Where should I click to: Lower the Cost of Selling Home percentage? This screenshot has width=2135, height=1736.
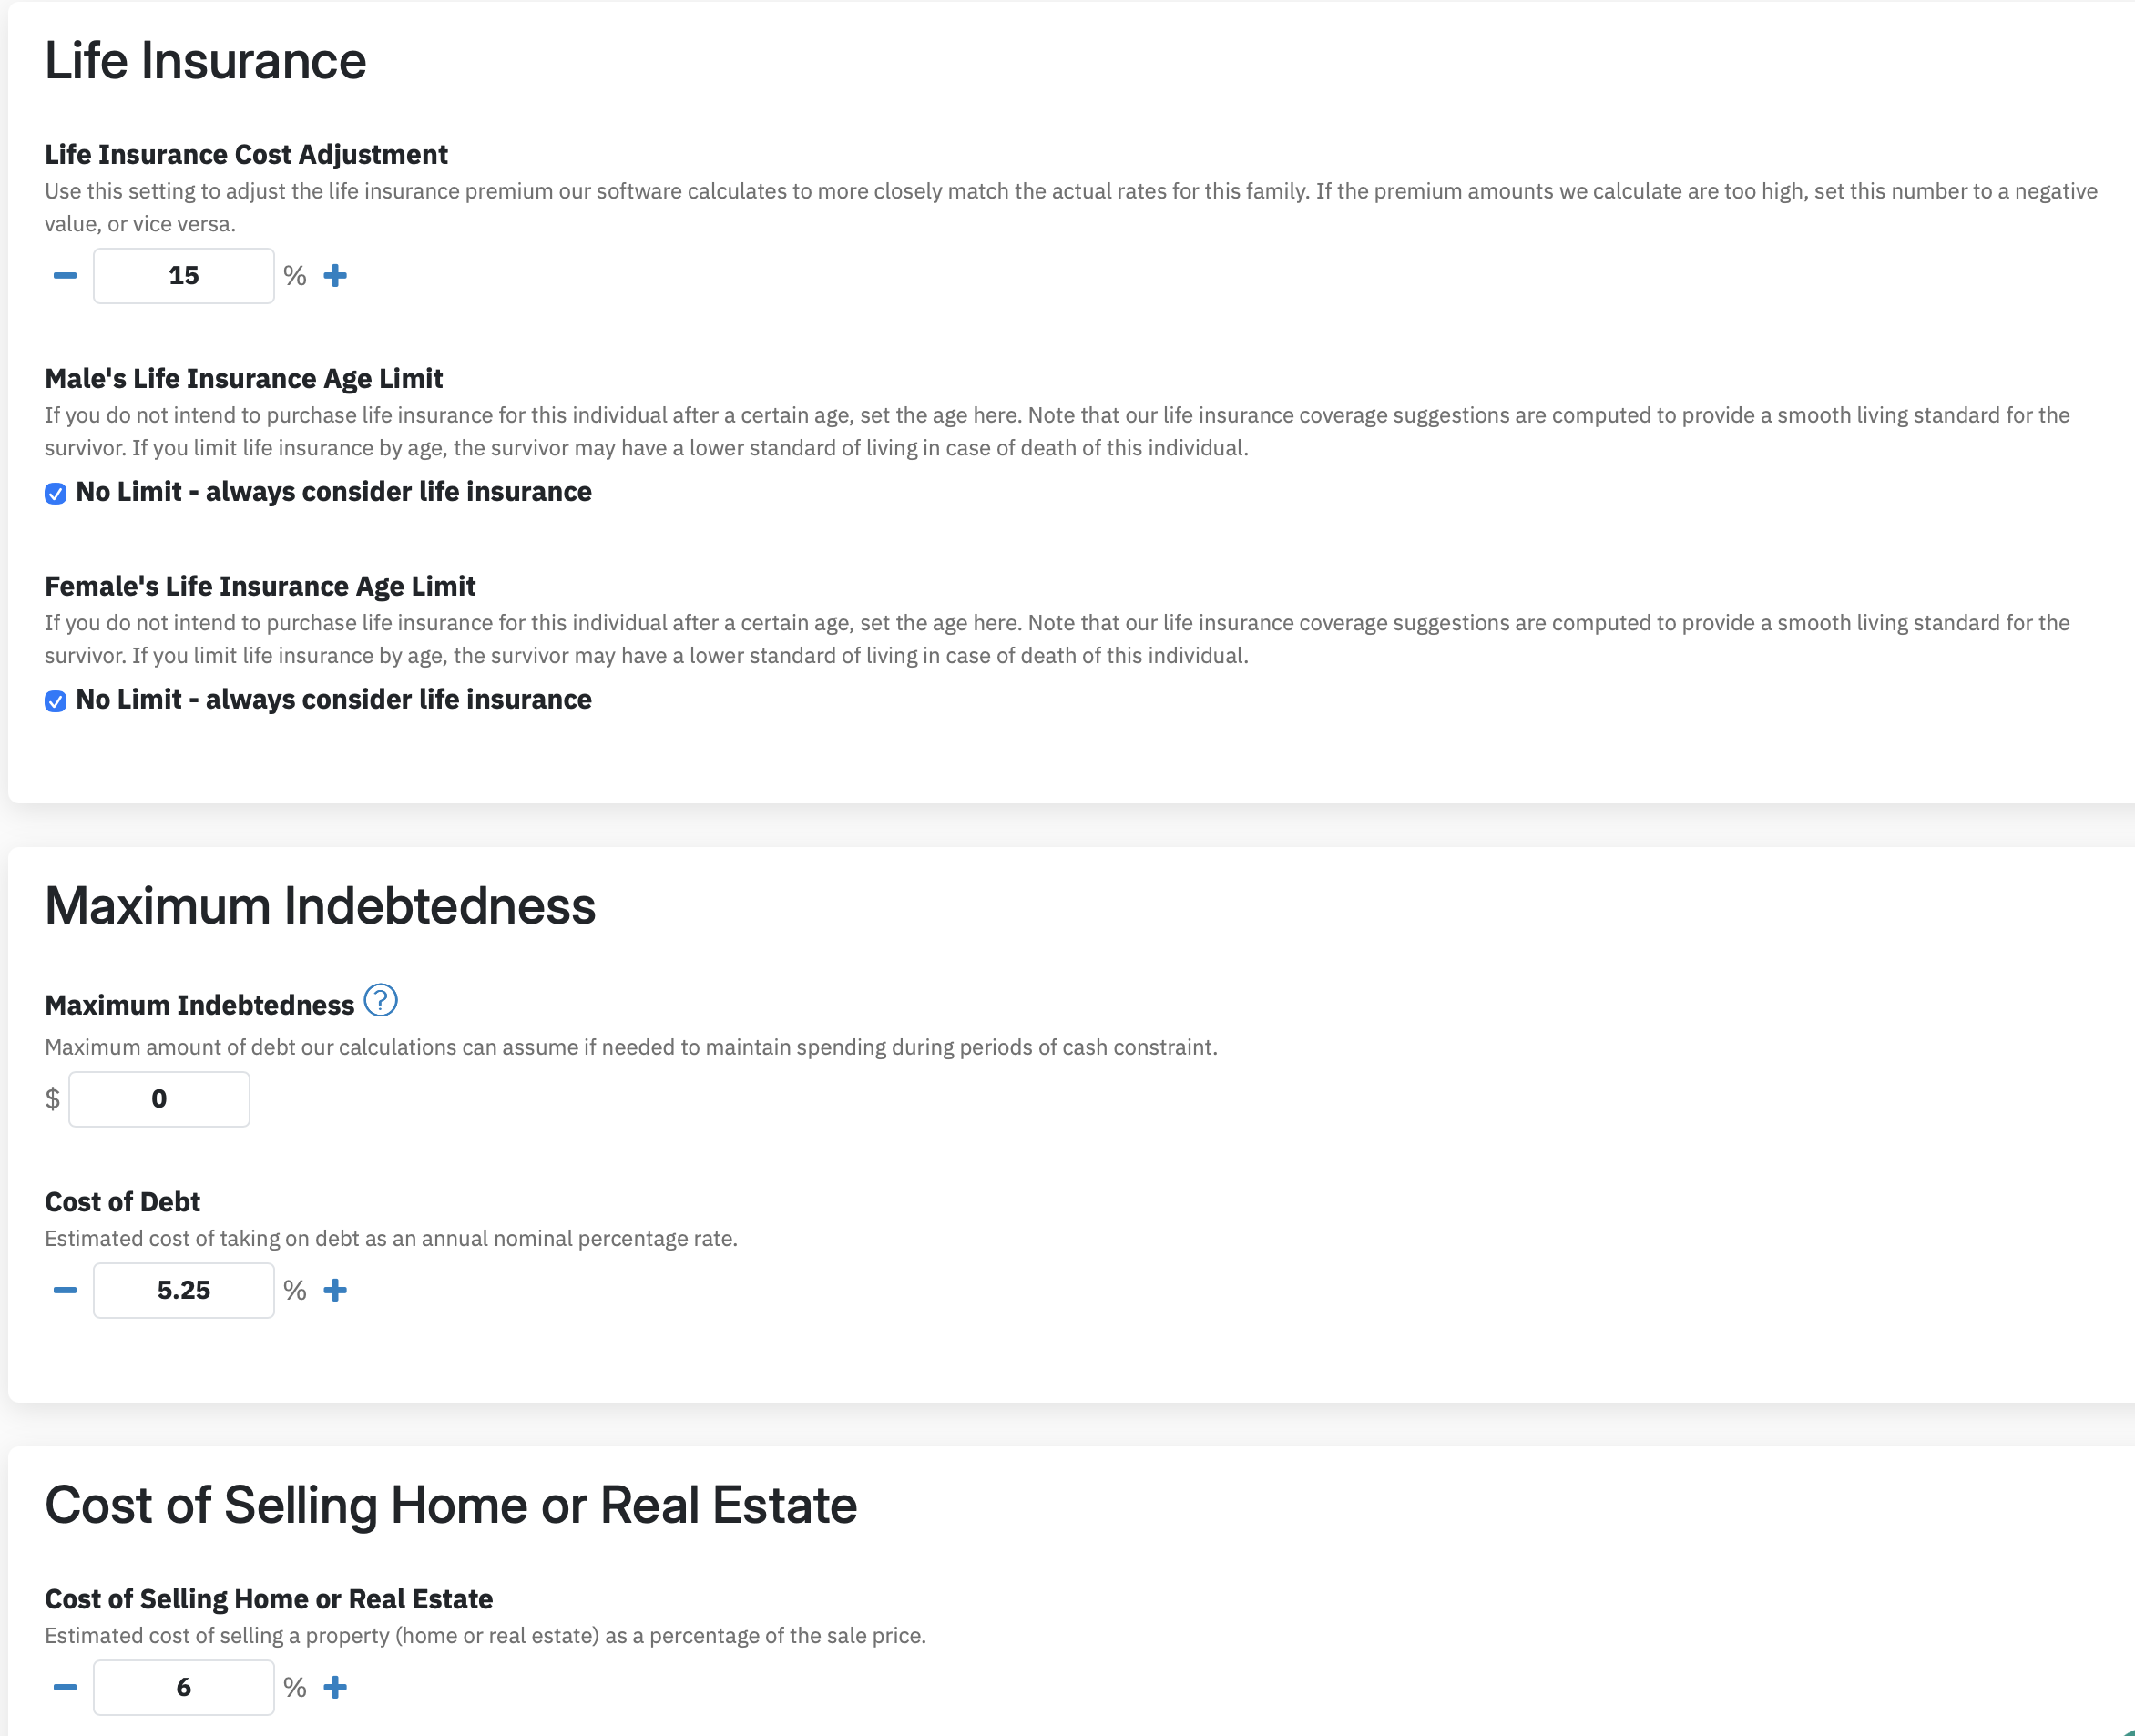pyautogui.click(x=65, y=1687)
